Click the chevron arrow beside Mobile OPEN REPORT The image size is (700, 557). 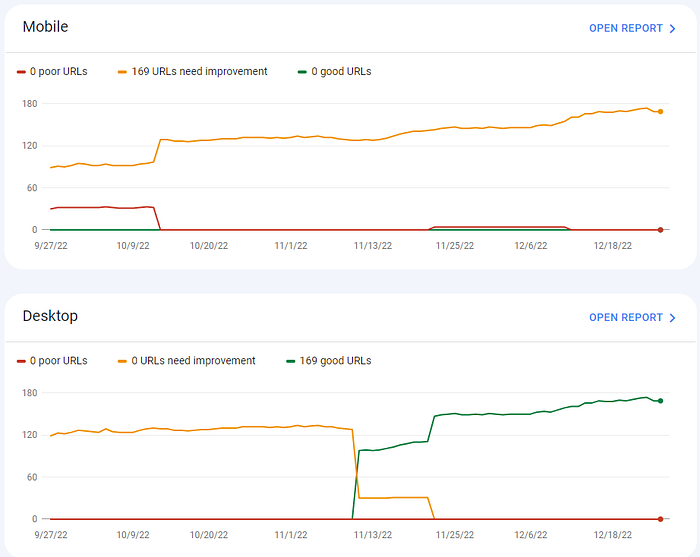coord(672,29)
